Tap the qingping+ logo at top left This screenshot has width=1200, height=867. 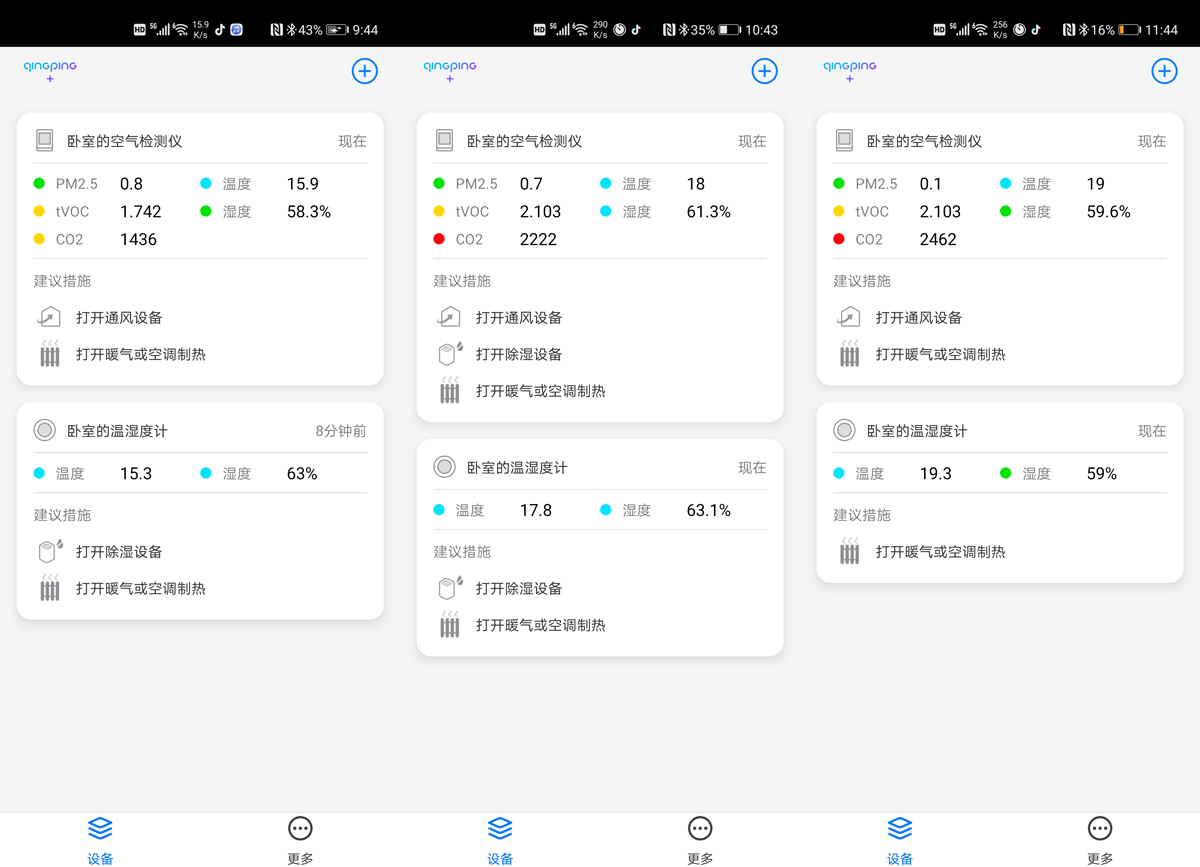point(49,70)
